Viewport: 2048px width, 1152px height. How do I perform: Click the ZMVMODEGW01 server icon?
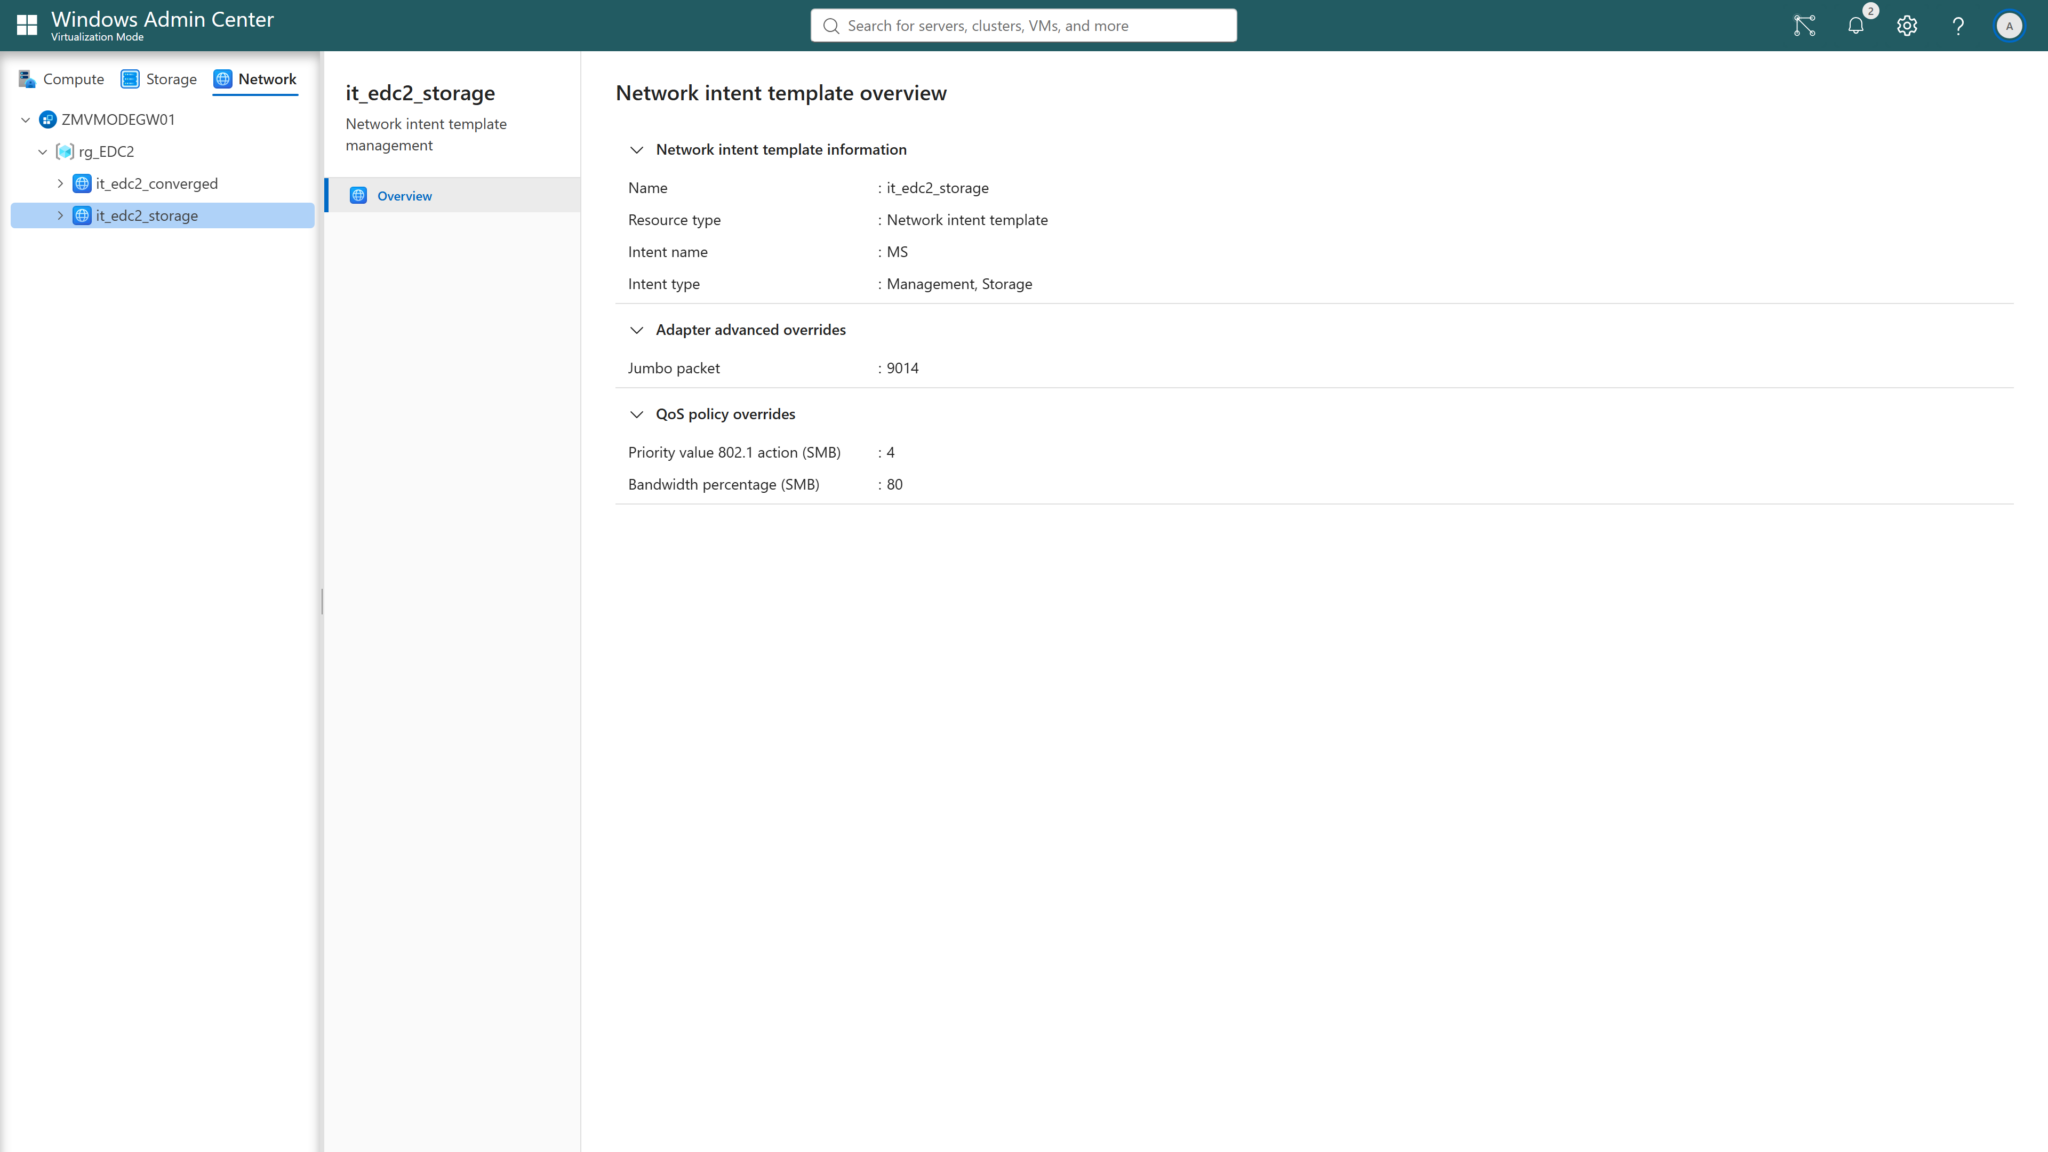(x=47, y=119)
